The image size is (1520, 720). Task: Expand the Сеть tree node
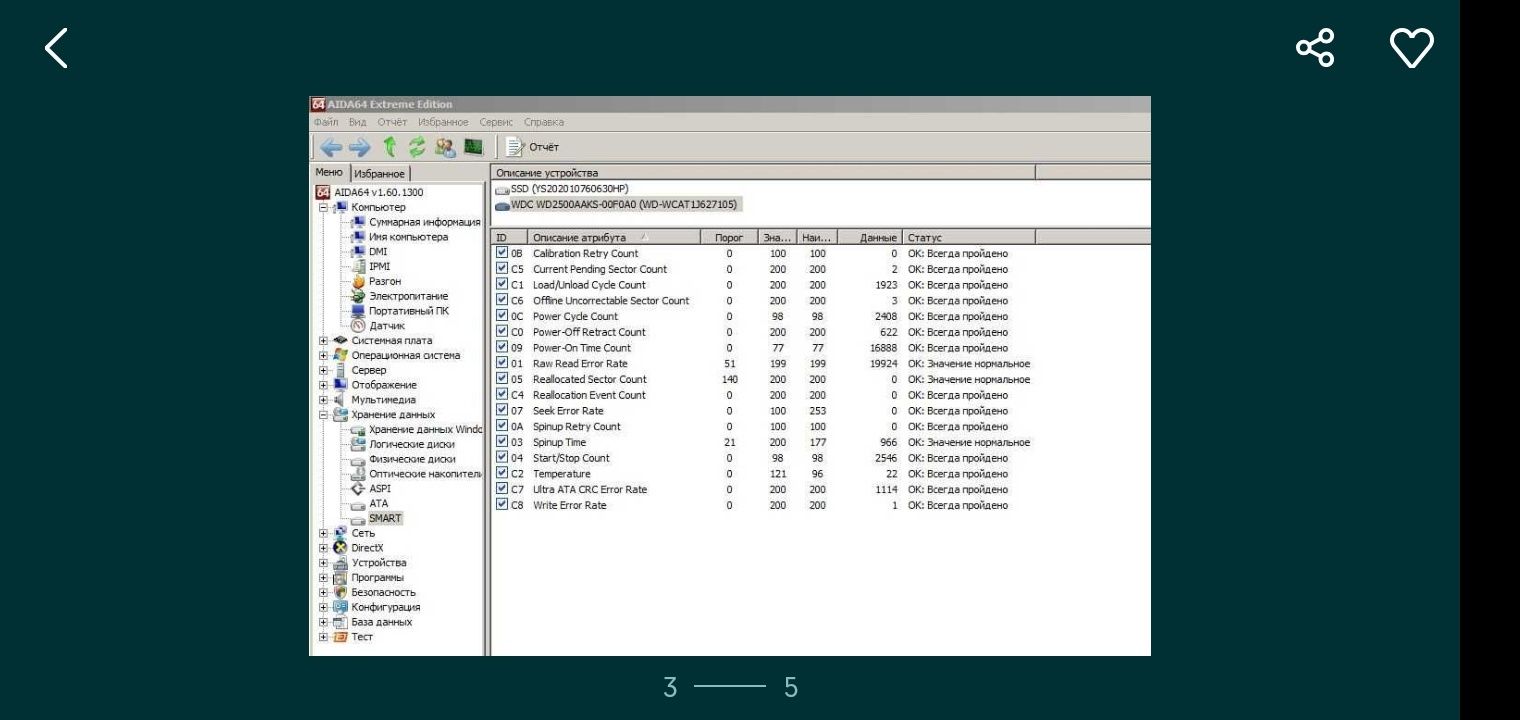[323, 533]
